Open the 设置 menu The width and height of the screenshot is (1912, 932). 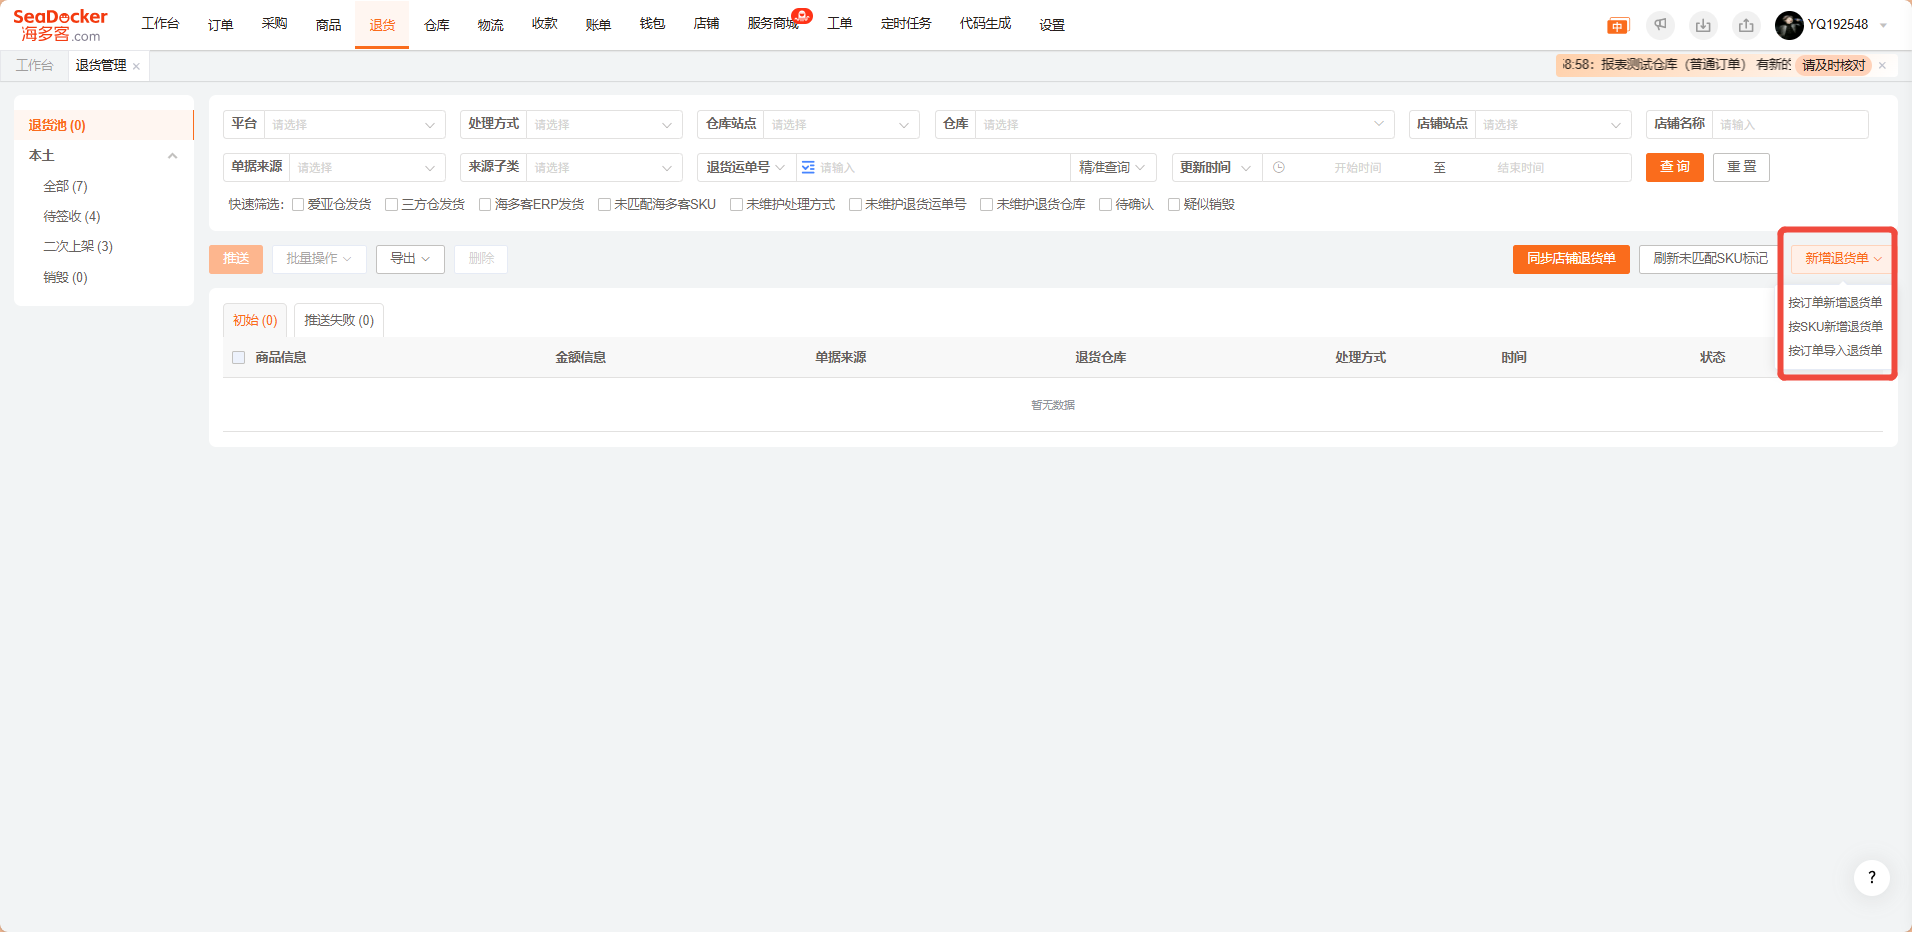[x=1052, y=25]
